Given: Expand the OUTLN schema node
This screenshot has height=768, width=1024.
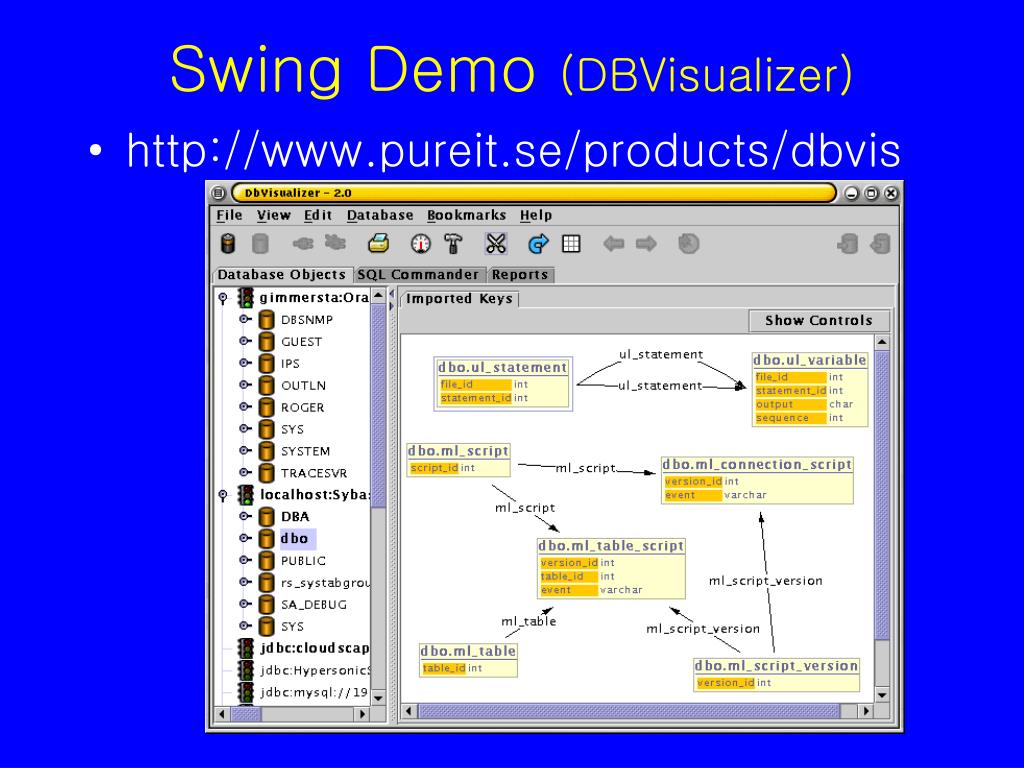Looking at the screenshot, I should point(245,385).
